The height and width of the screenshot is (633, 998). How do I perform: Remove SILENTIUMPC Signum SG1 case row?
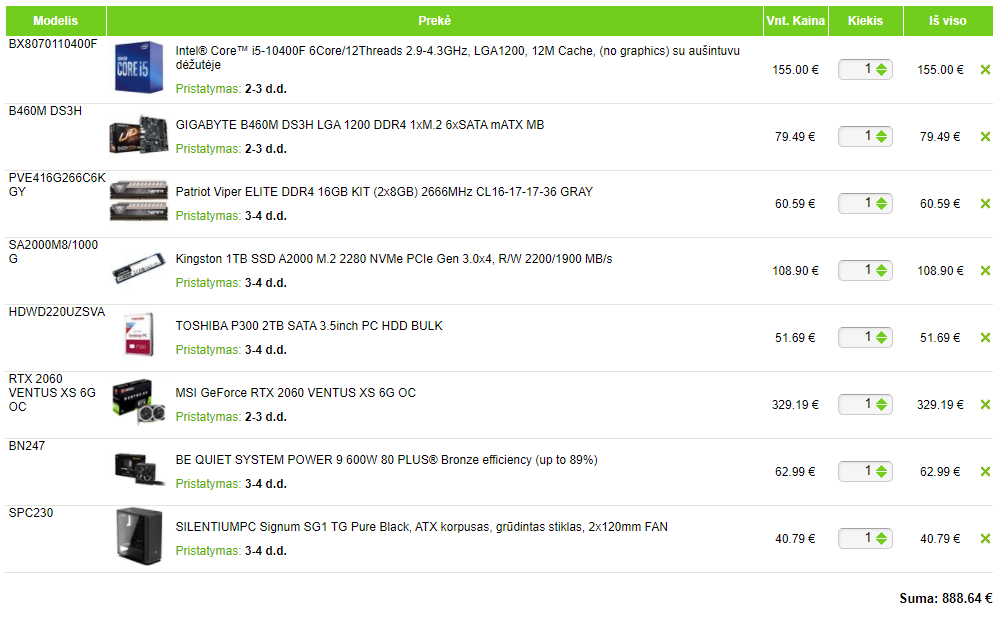coord(985,538)
